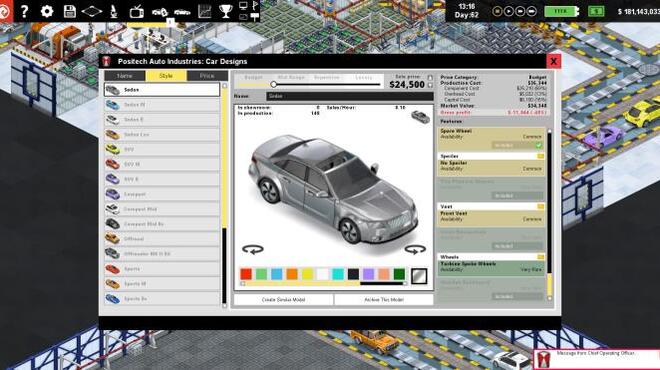Image resolution: width=660 pixels, height=370 pixels.
Task: Open the settings gear in top toolbar
Action: [47, 11]
